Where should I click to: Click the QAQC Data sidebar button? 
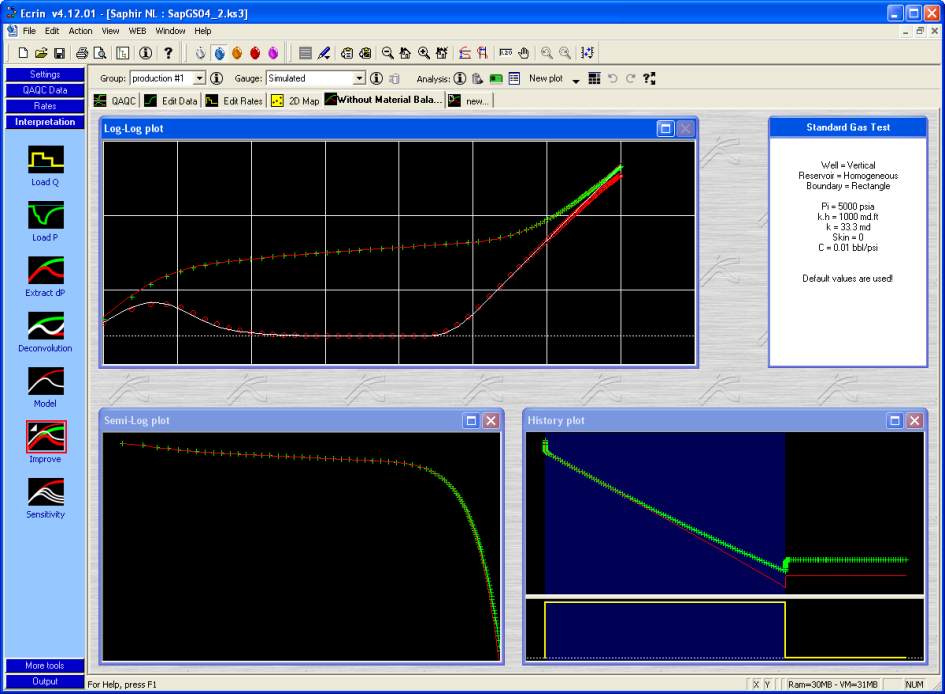coord(44,90)
